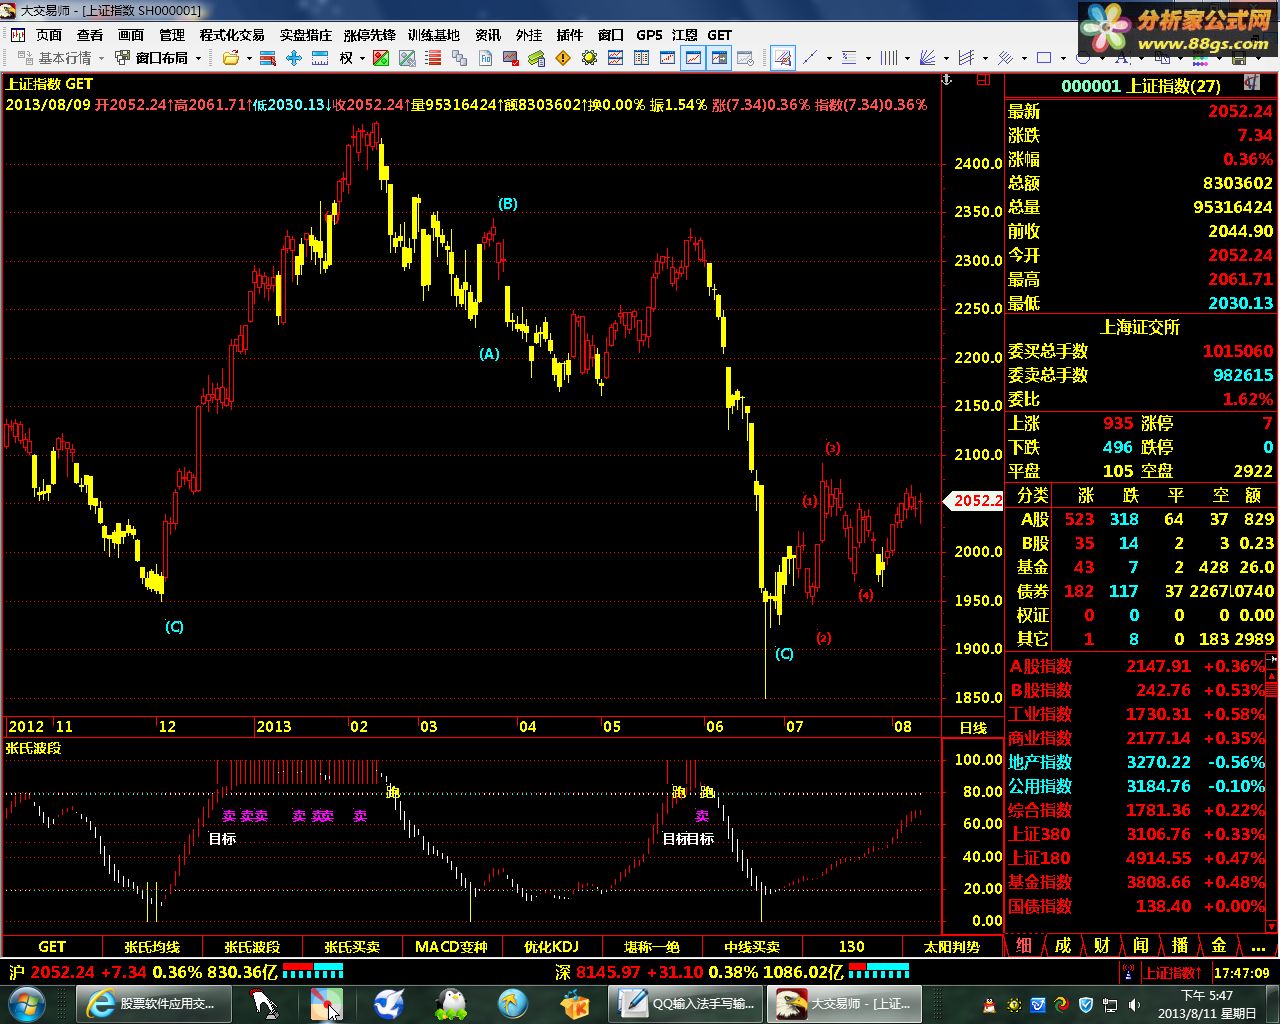Open the 江恩 menu
This screenshot has height=1024, width=1280.
click(685, 35)
